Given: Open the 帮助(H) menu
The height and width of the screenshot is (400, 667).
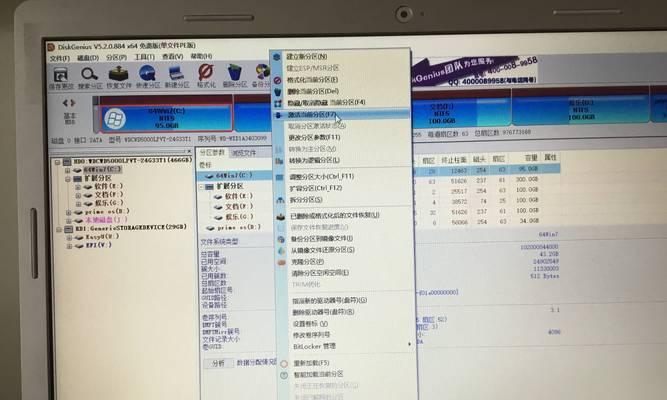Looking at the screenshot, I should 201,56.
